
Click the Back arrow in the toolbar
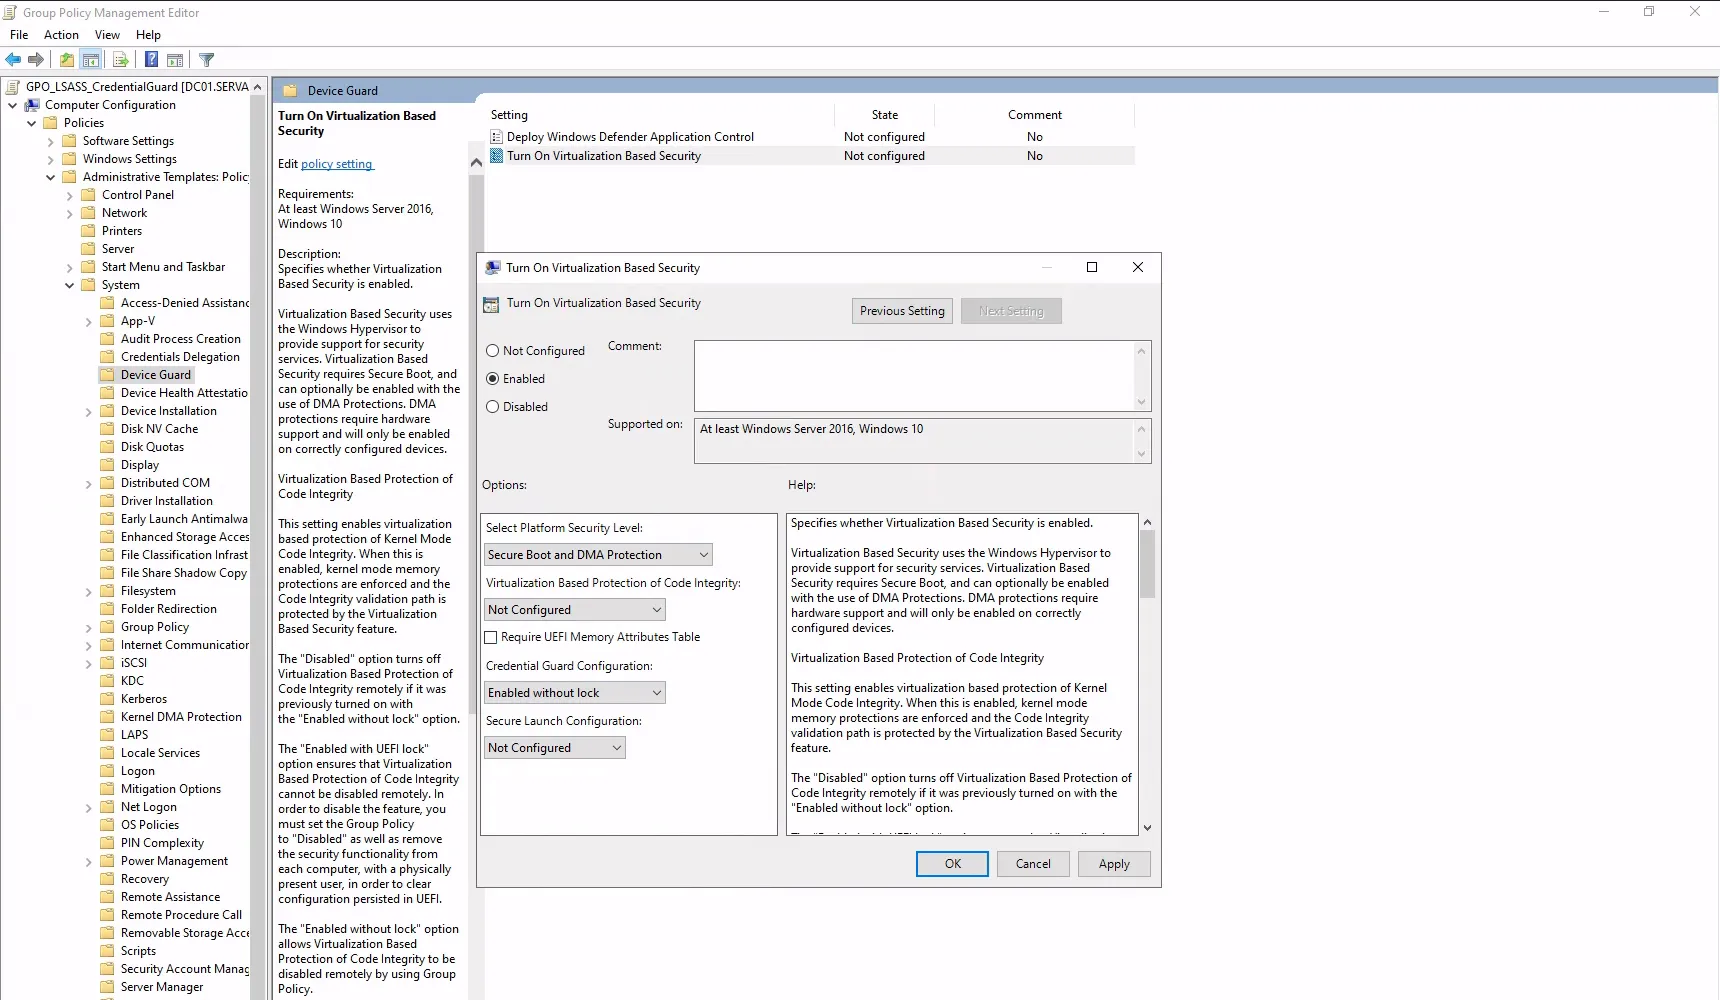(13, 60)
